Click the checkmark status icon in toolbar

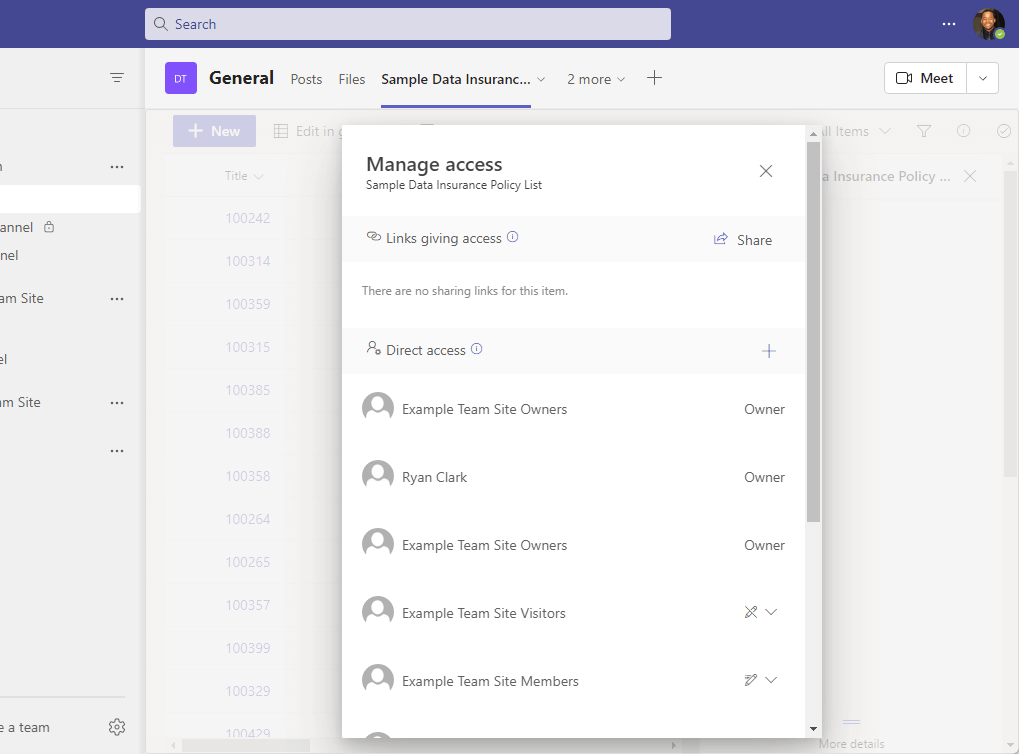tap(1003, 131)
